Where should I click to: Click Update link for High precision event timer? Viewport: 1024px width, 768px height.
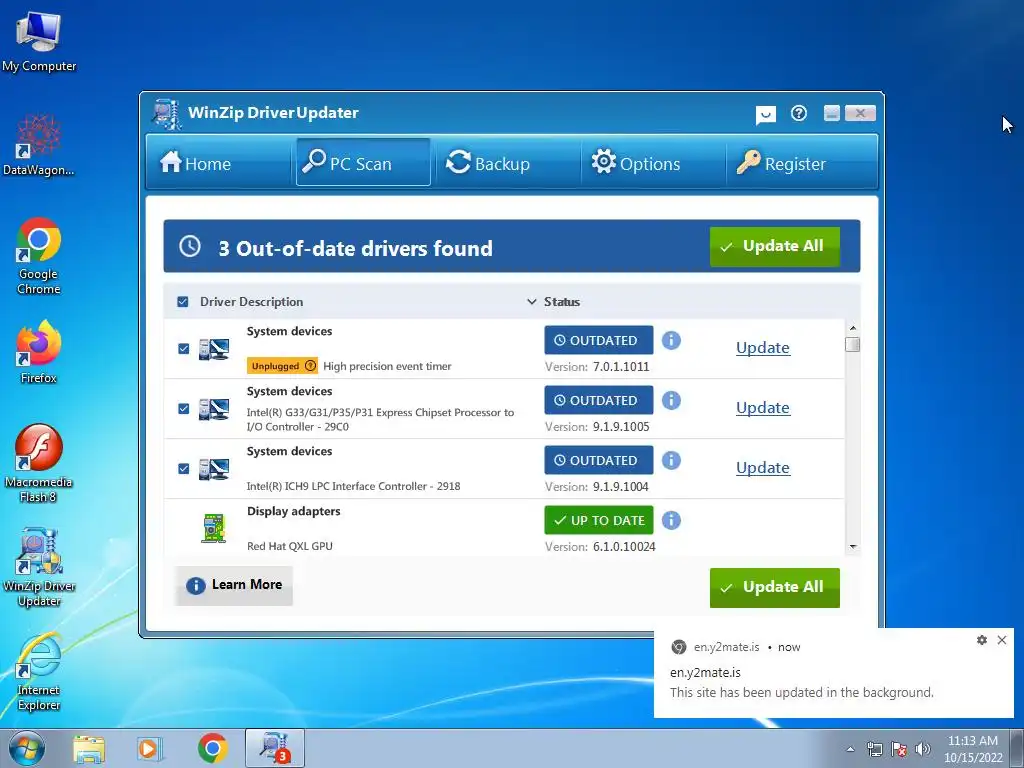[763, 348]
